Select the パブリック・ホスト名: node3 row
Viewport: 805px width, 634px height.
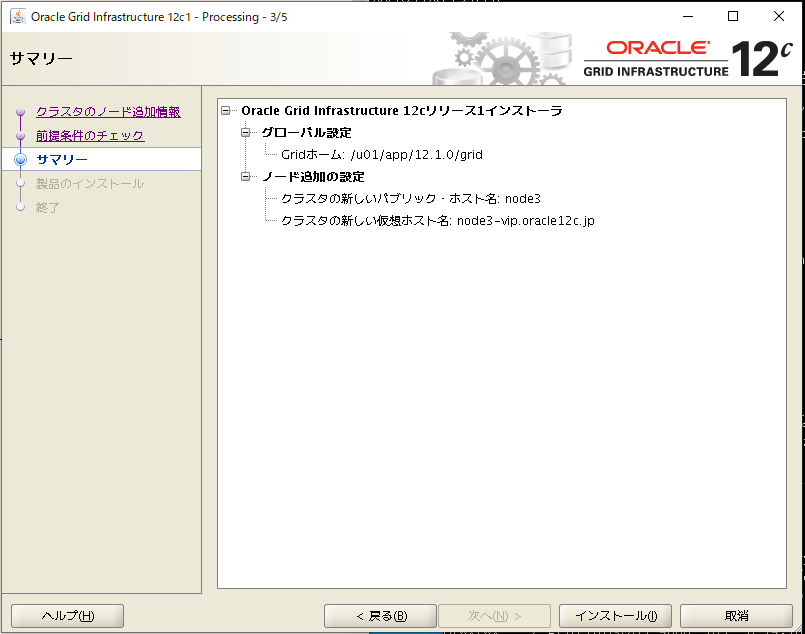tap(411, 199)
